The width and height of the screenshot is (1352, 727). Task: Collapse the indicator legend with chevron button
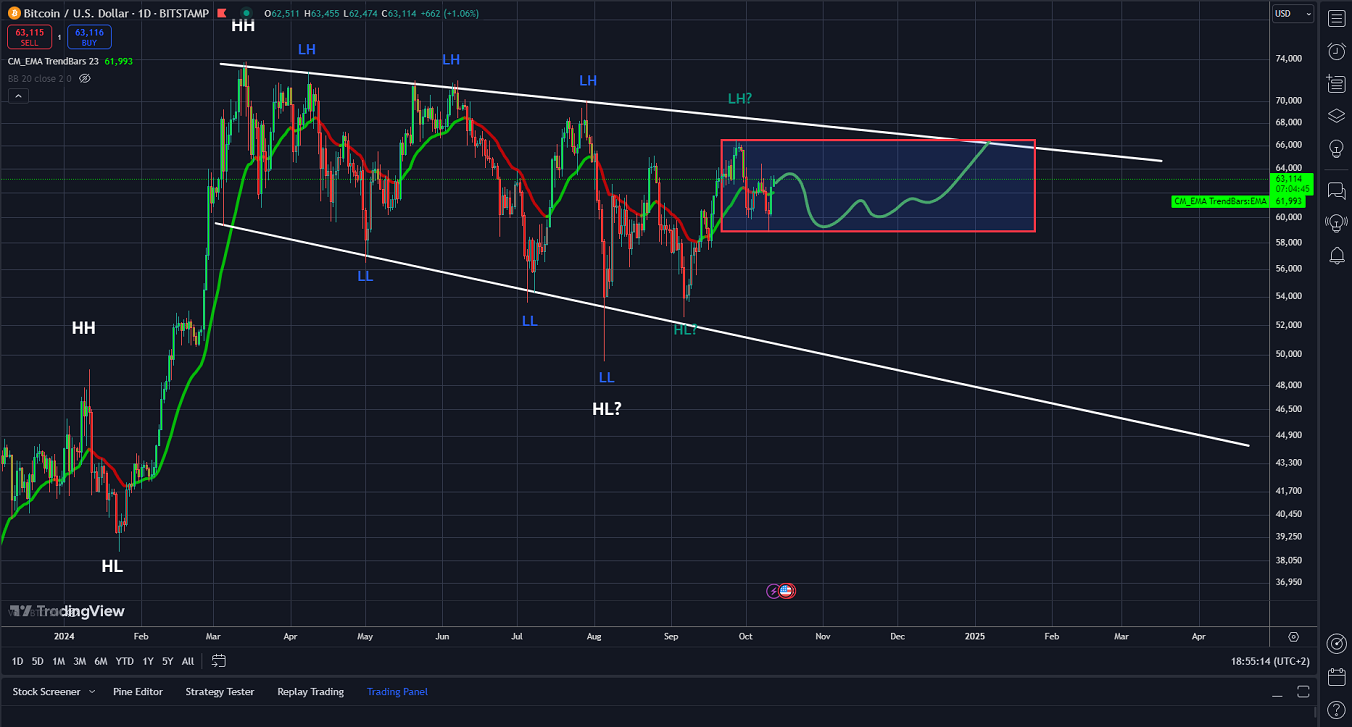[19, 96]
